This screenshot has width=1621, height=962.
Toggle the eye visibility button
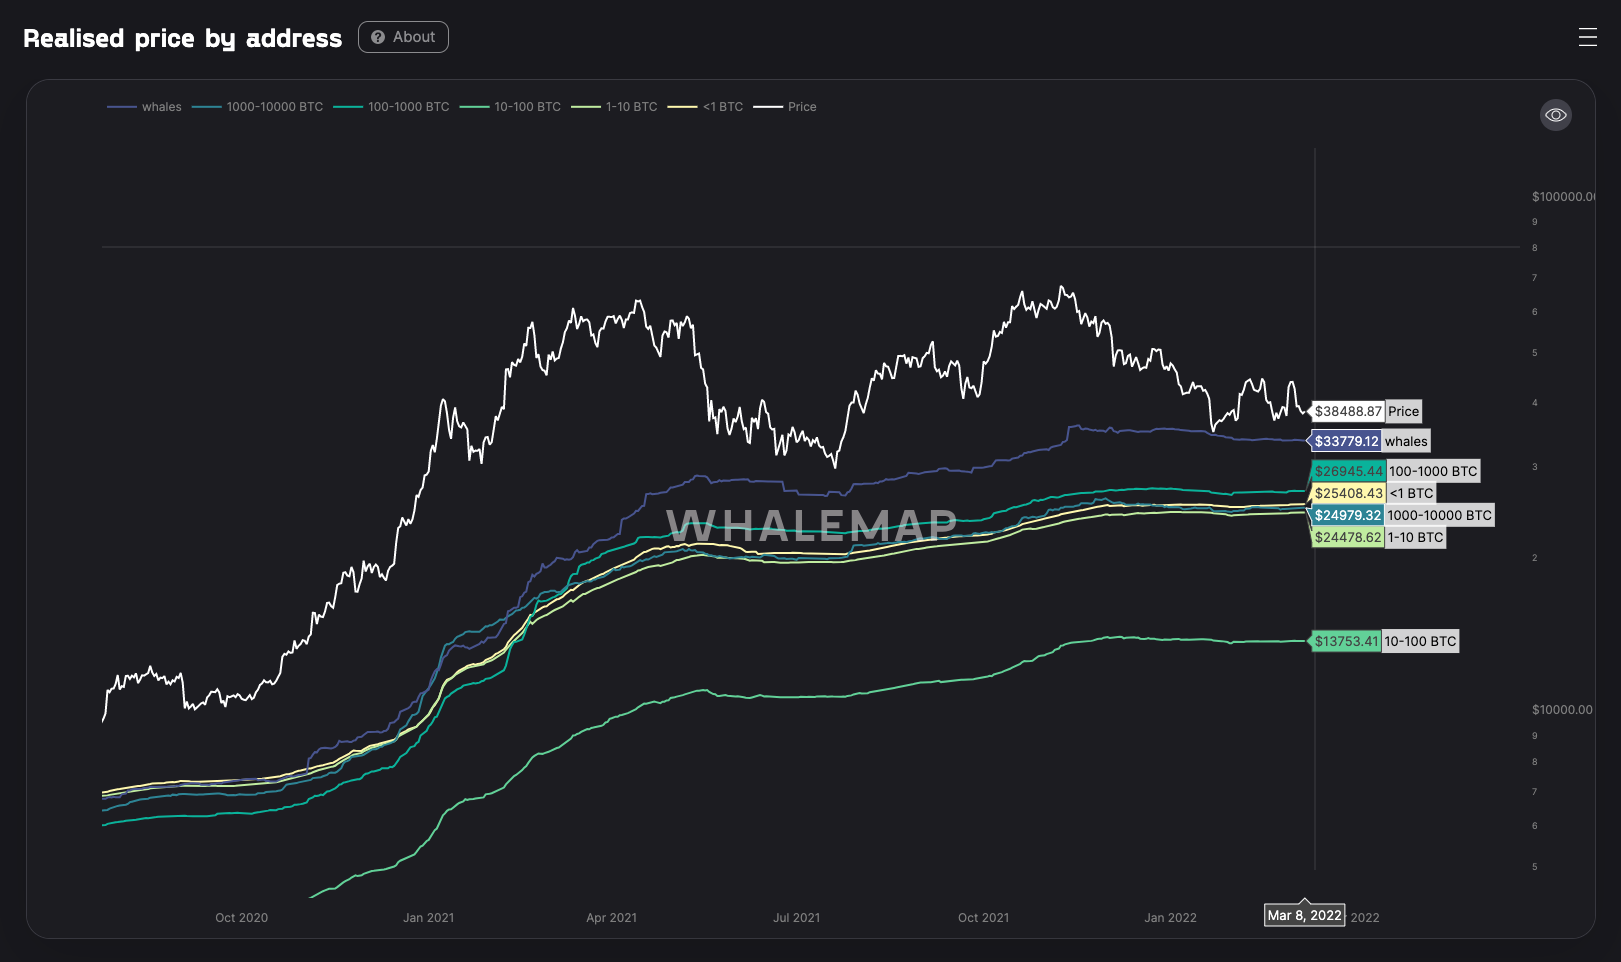click(1555, 115)
